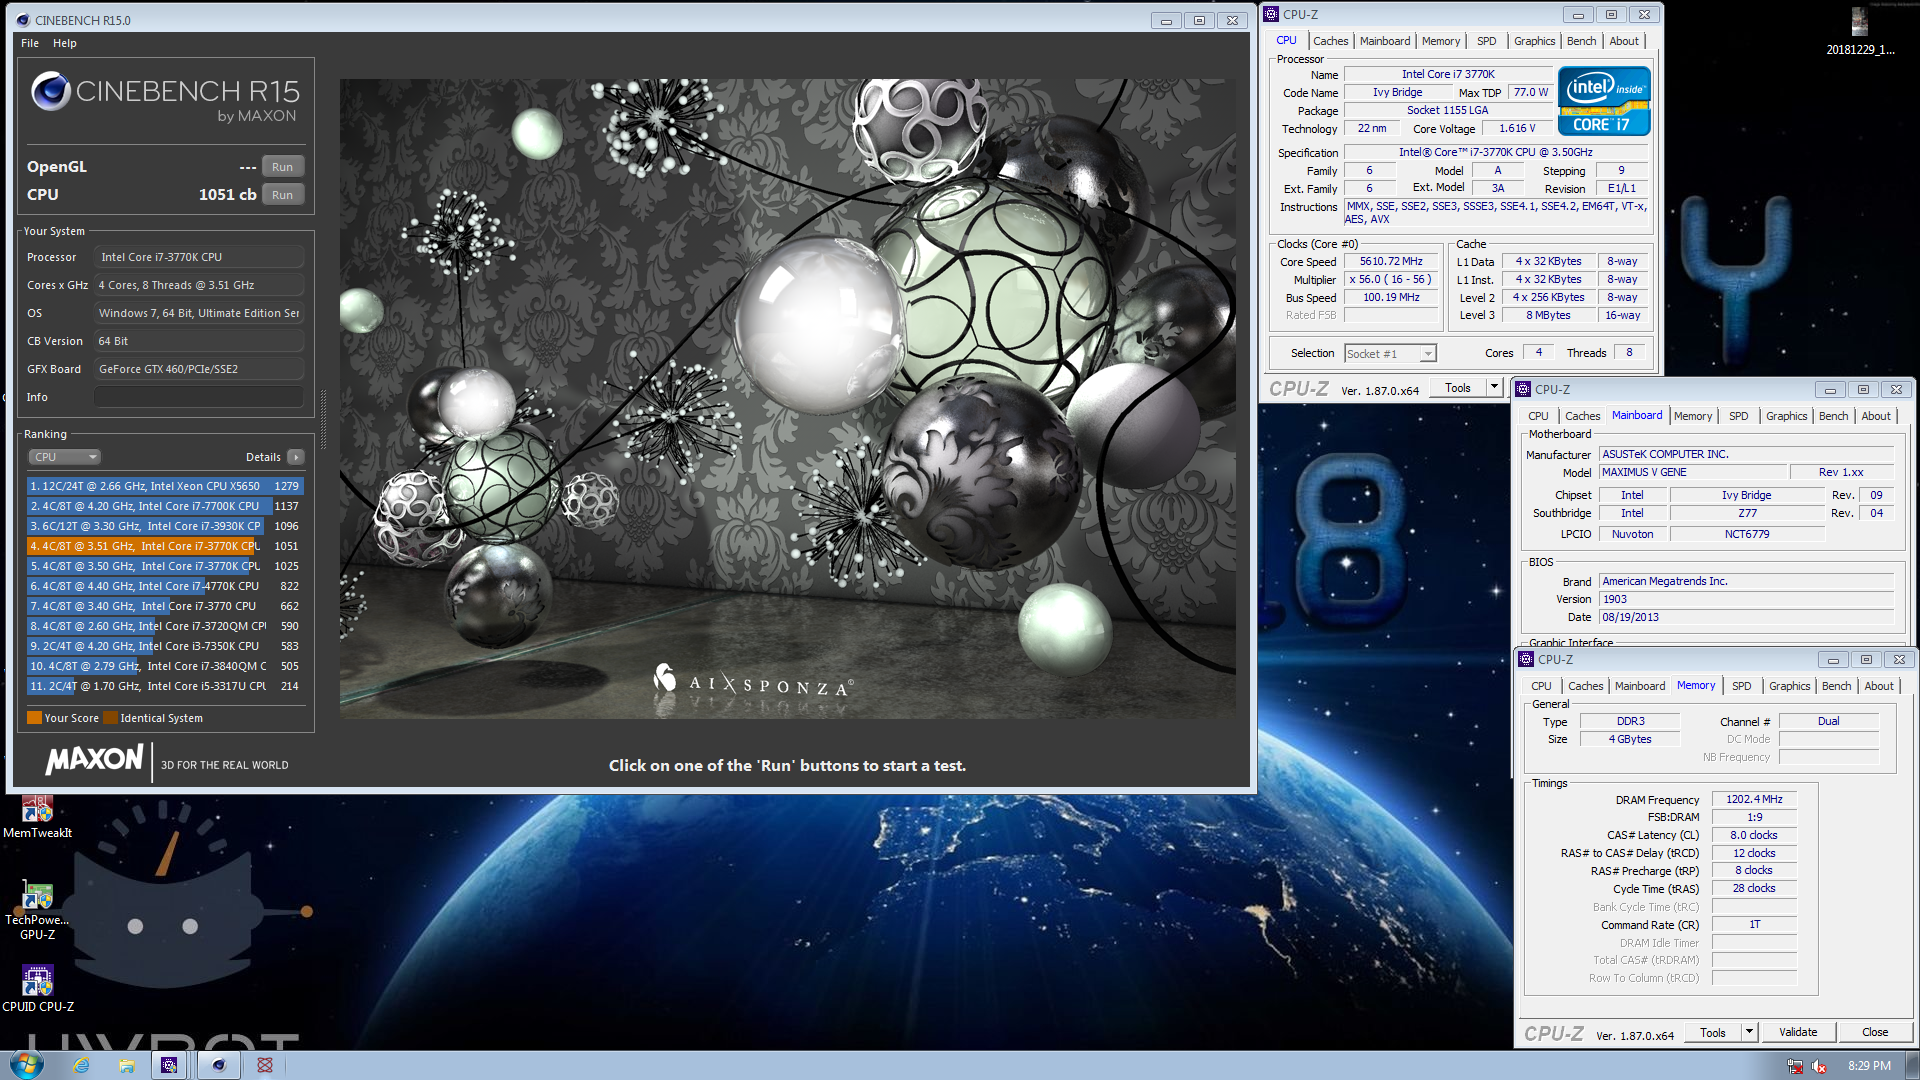Click the 8:29 PM taskbar clock
1920x1080 pixels.
pos(1869,1065)
